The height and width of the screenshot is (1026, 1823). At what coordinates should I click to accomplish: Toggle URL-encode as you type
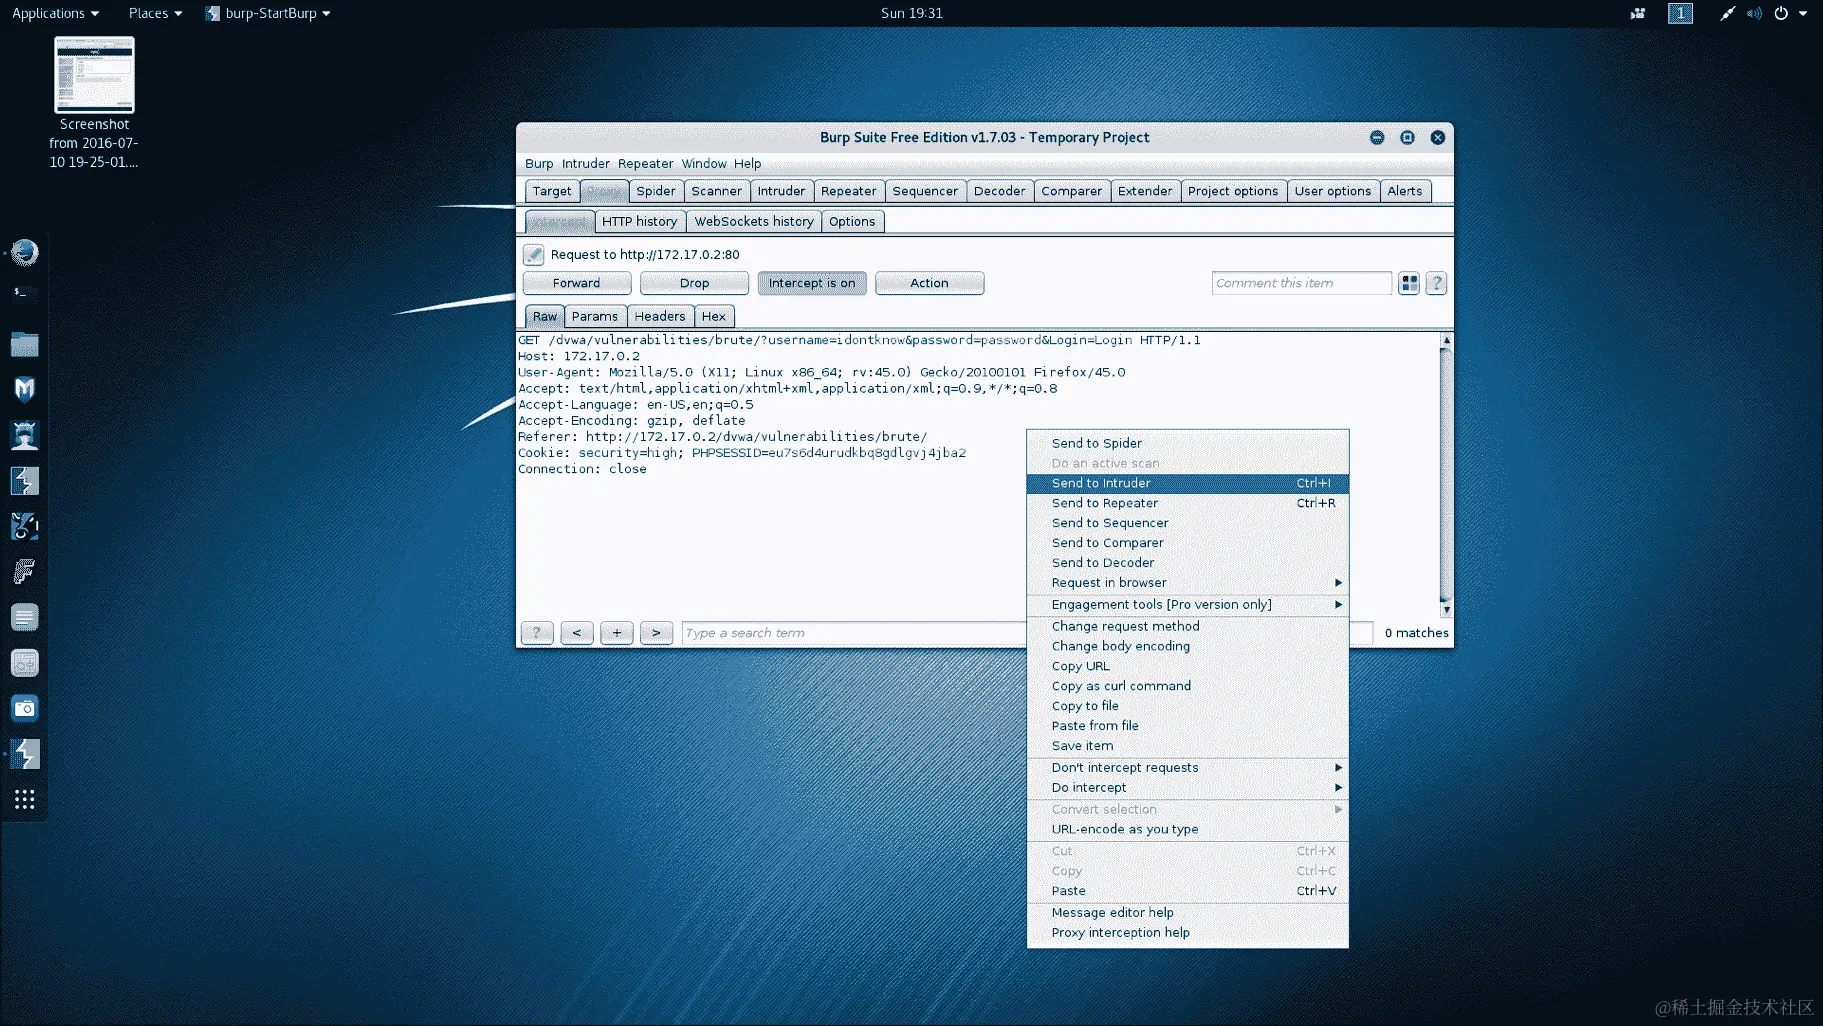click(x=1187, y=829)
